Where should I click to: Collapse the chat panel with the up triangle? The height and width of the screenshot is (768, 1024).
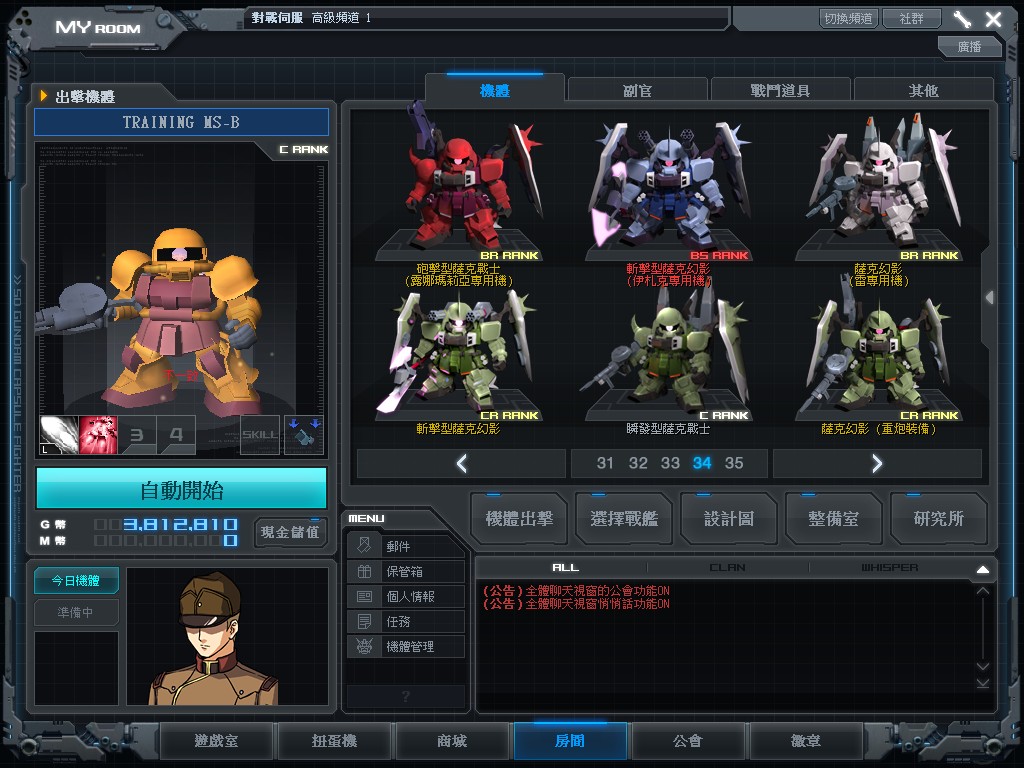click(983, 569)
